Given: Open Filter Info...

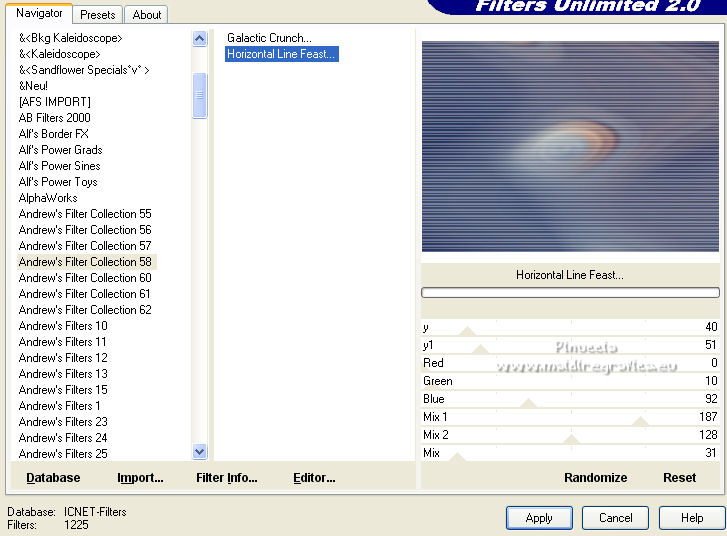Looking at the screenshot, I should (226, 478).
